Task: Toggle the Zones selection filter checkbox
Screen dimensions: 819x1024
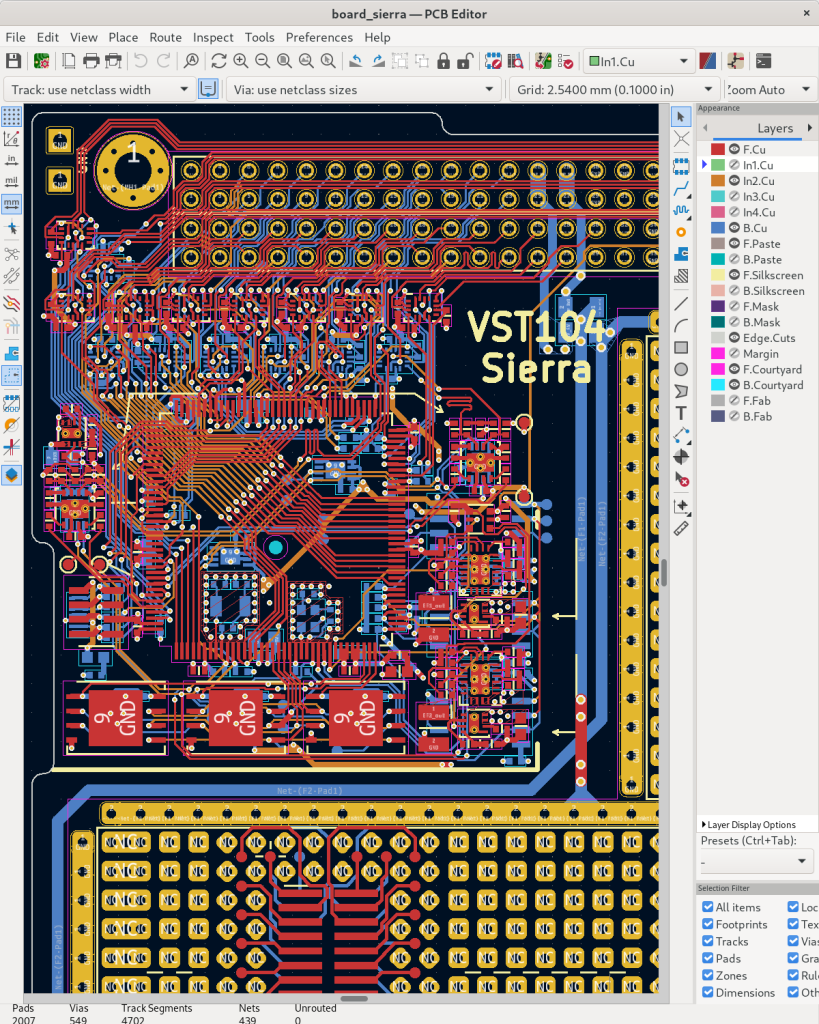Action: point(708,976)
